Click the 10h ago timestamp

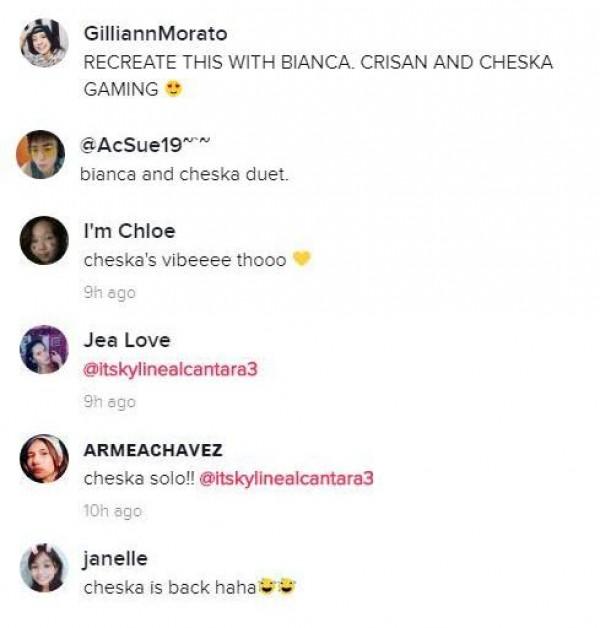click(113, 511)
